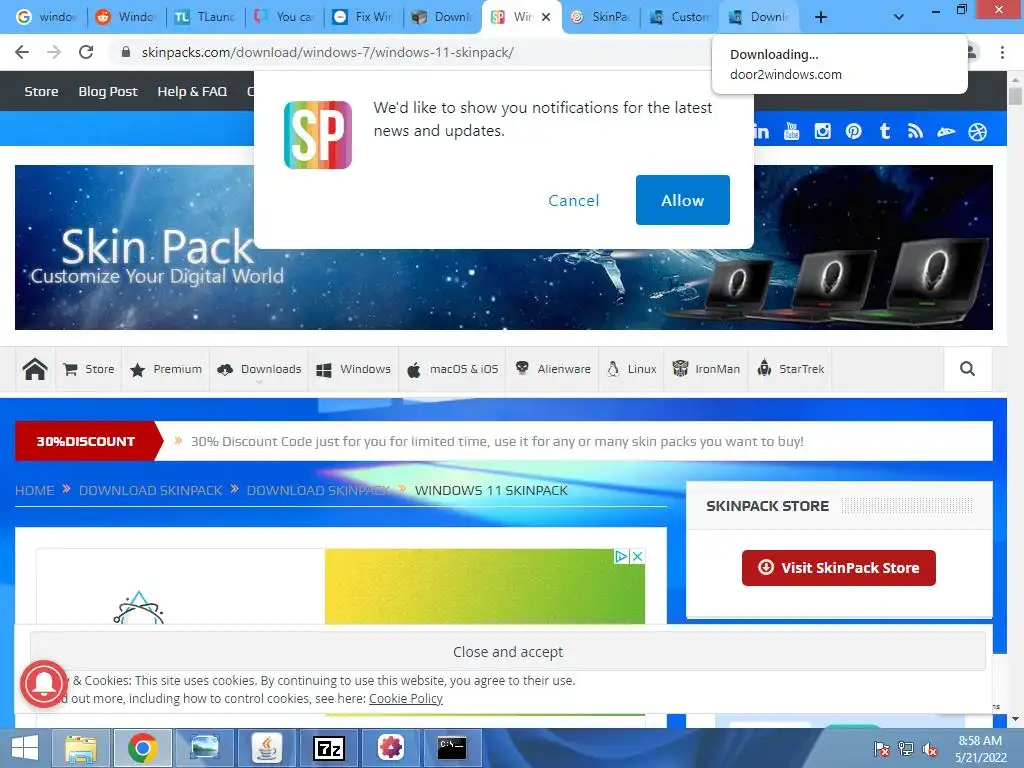Image resolution: width=1024 pixels, height=768 pixels.
Task: Open the Windows navigation item
Action: coord(353,369)
